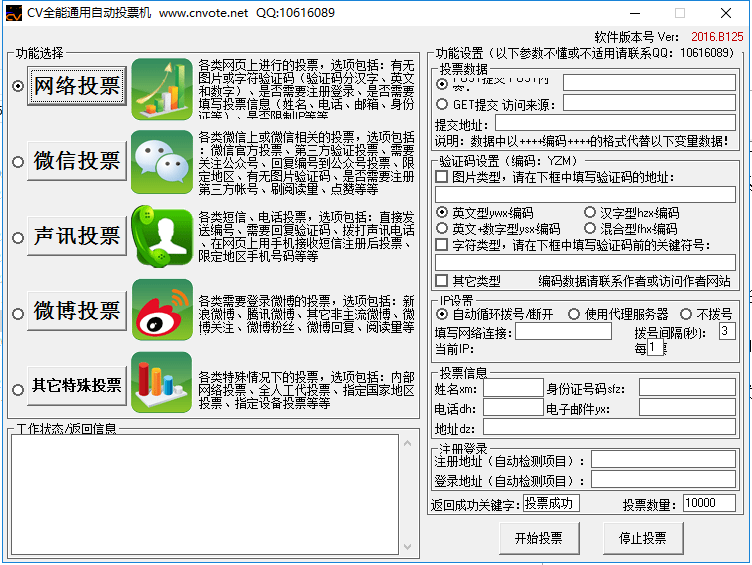This screenshot has height=565, width=752.
Task: Click the 当前IP label
Action: 454,349
